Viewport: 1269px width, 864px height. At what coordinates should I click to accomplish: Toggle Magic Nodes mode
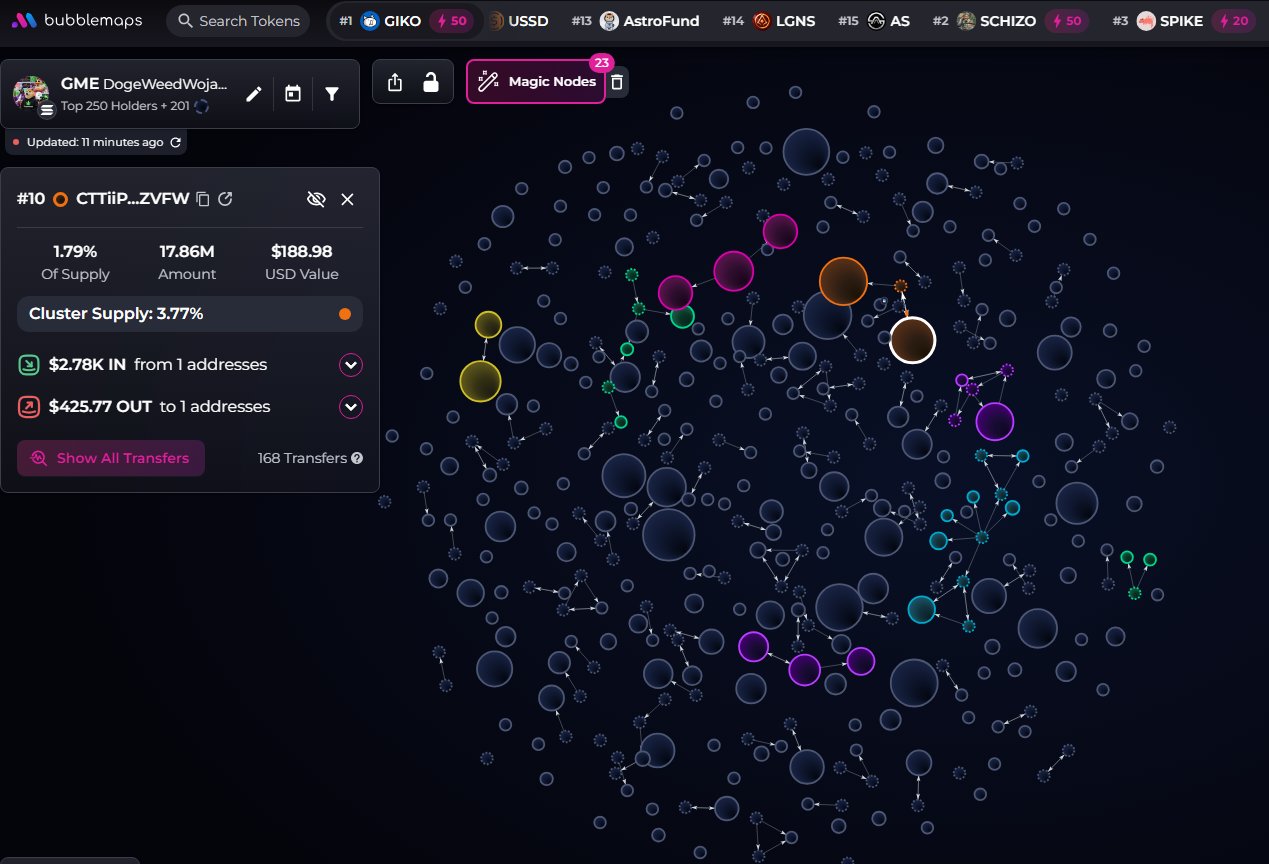pos(536,82)
